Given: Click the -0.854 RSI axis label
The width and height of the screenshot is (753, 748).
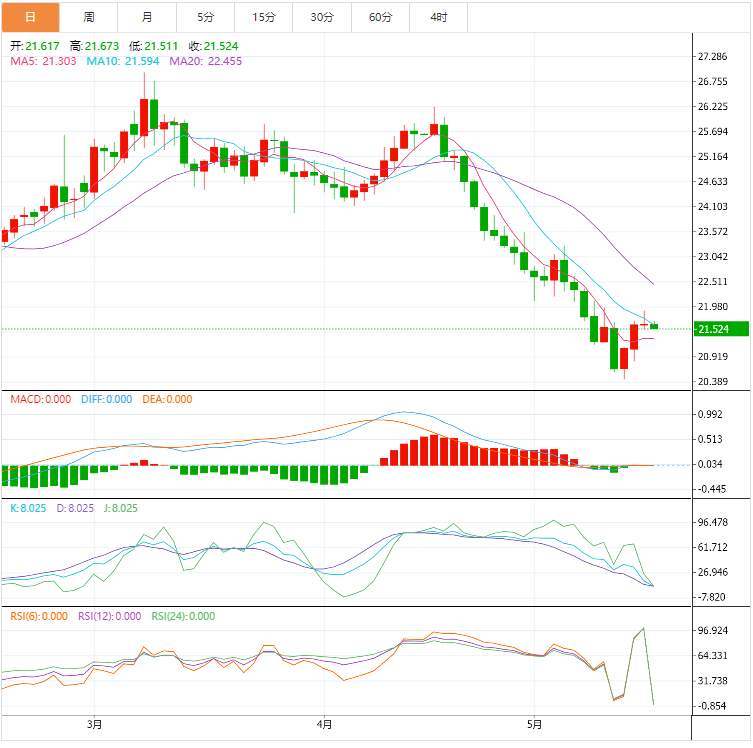Looking at the screenshot, I should [x=712, y=705].
